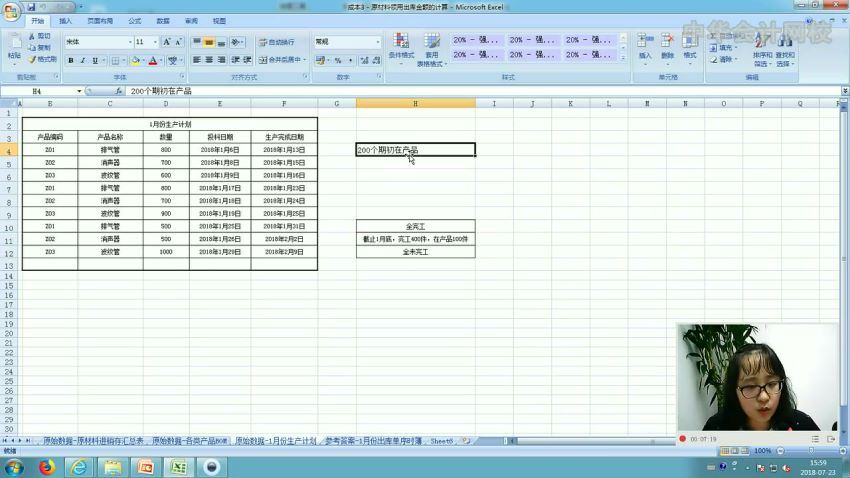Click the Windows Start button

13,467
